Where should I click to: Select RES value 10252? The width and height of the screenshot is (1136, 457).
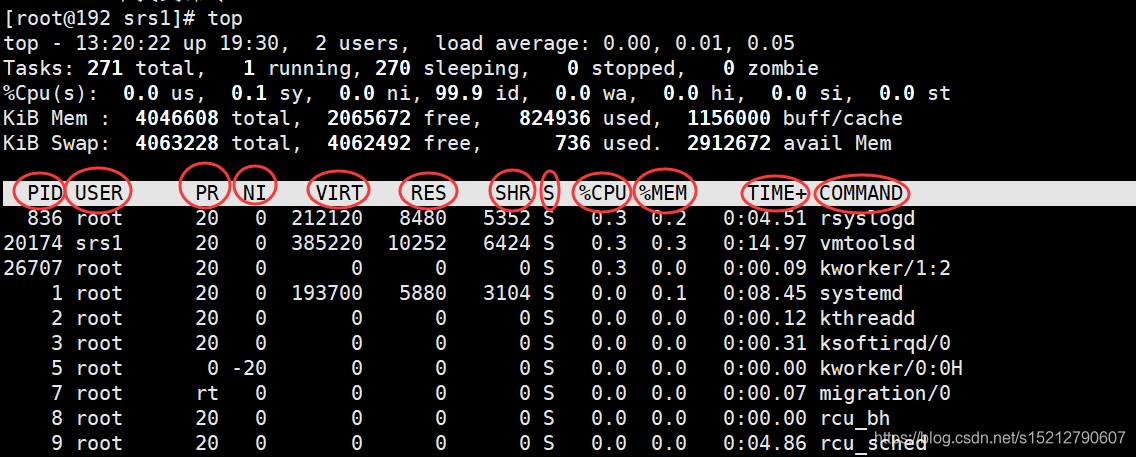pos(417,243)
